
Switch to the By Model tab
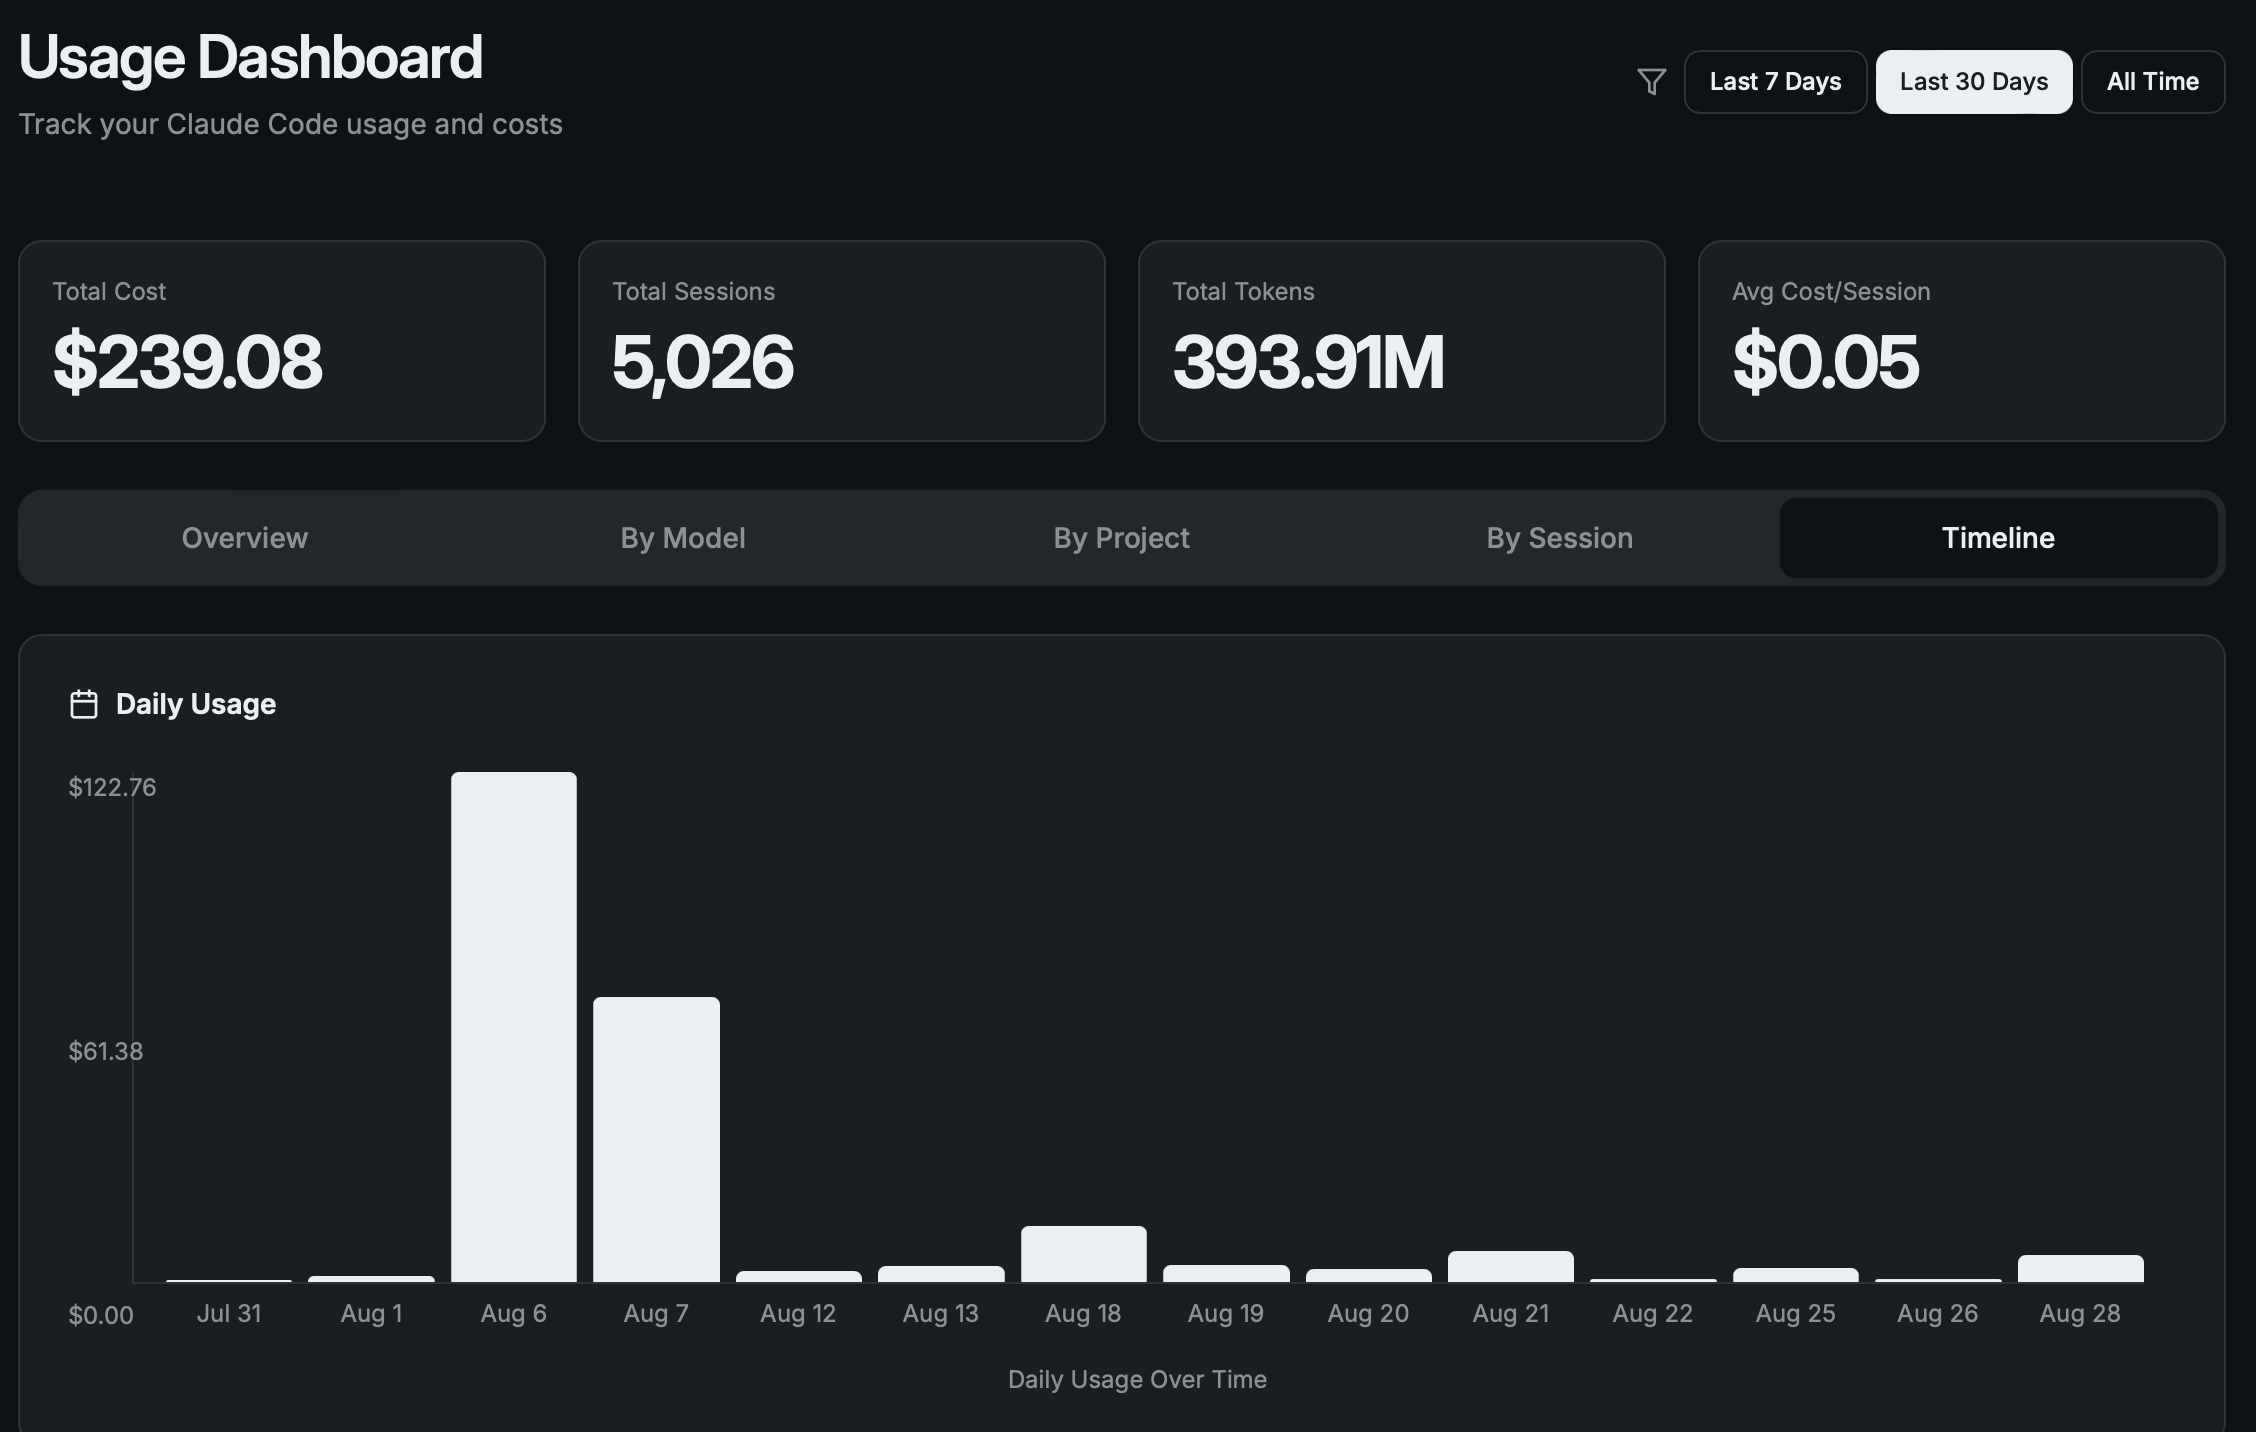[683, 538]
